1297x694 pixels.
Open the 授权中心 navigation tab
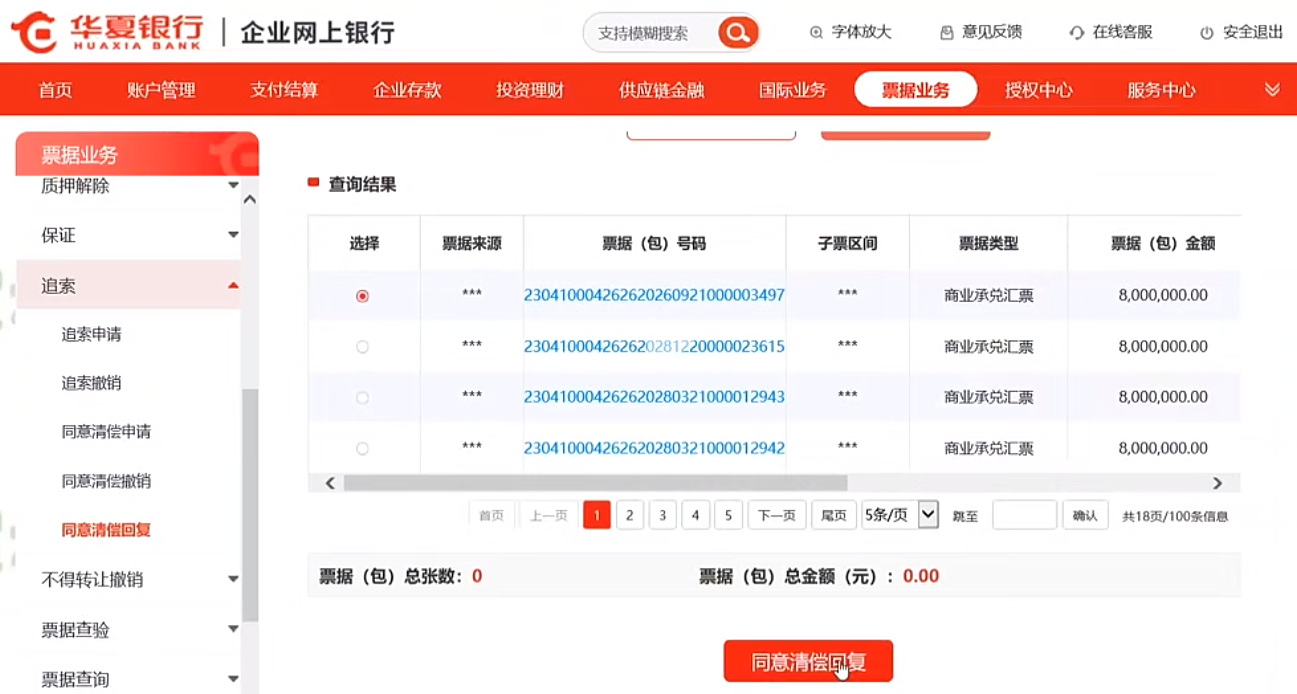click(1038, 90)
